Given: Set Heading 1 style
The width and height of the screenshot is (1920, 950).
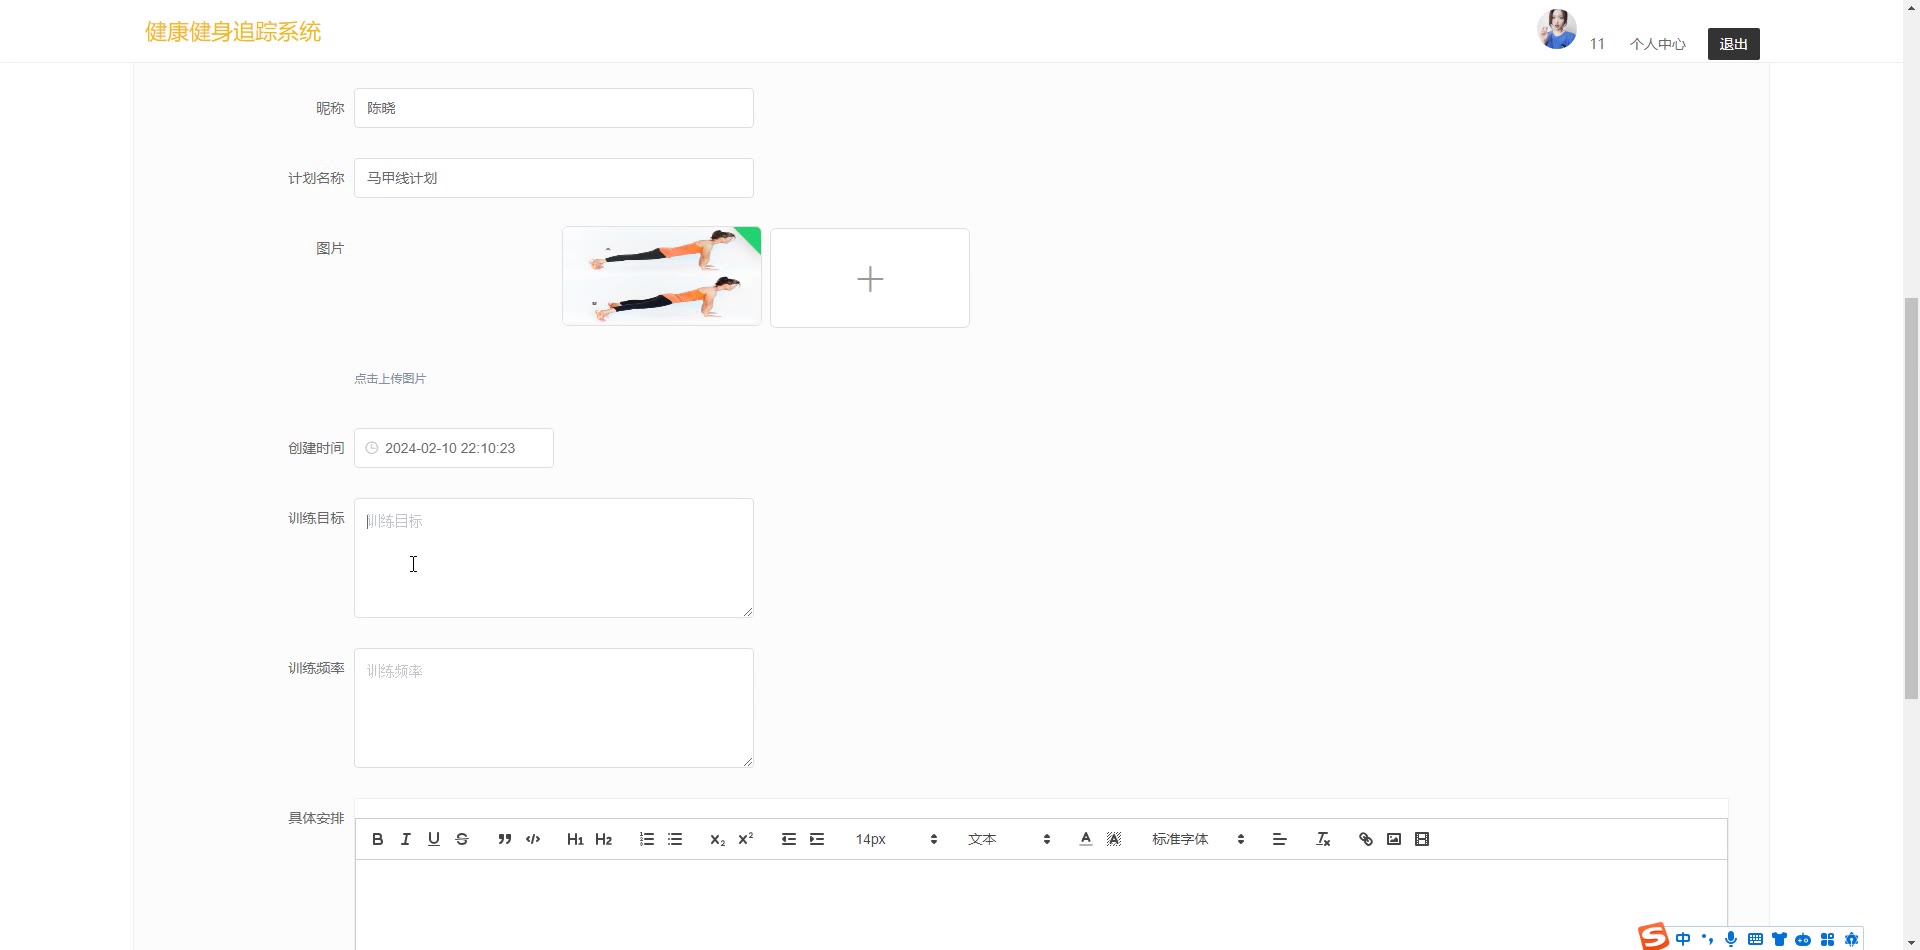Looking at the screenshot, I should [575, 839].
